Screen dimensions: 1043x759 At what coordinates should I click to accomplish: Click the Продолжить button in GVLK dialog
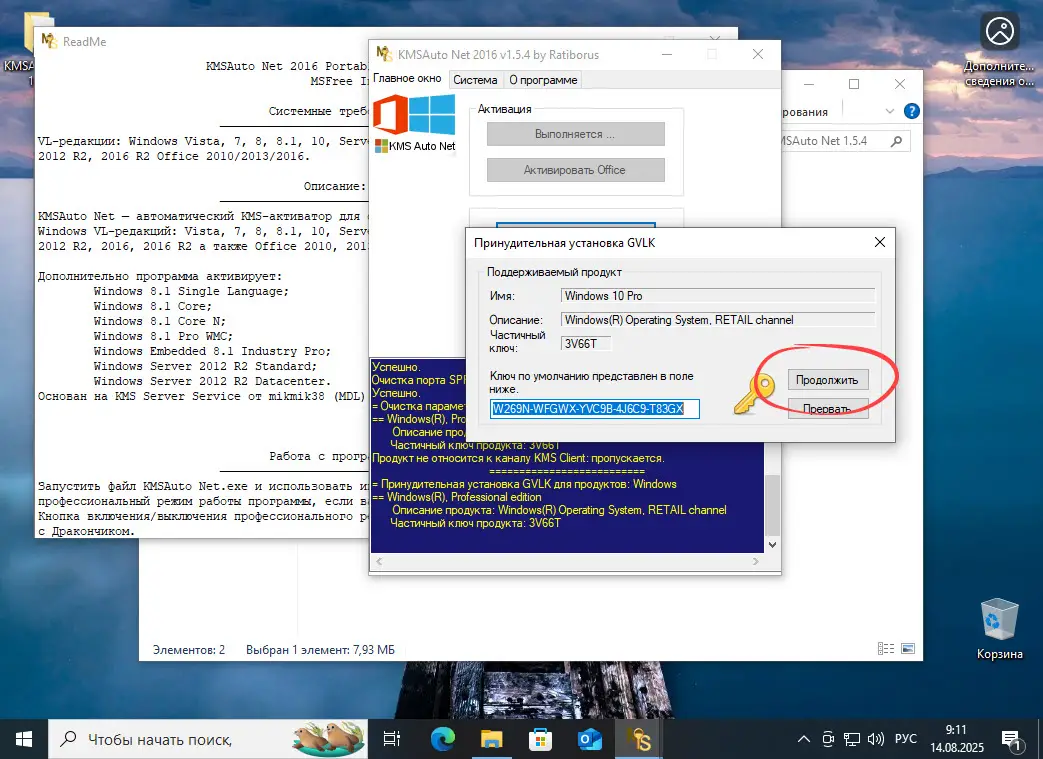point(828,379)
